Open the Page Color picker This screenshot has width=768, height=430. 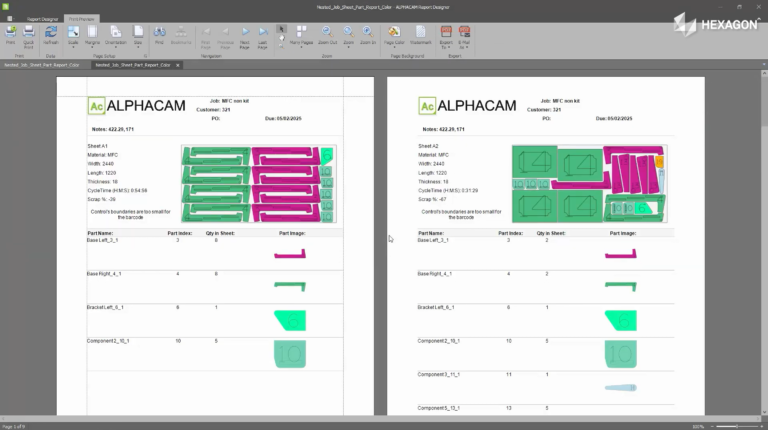394,36
